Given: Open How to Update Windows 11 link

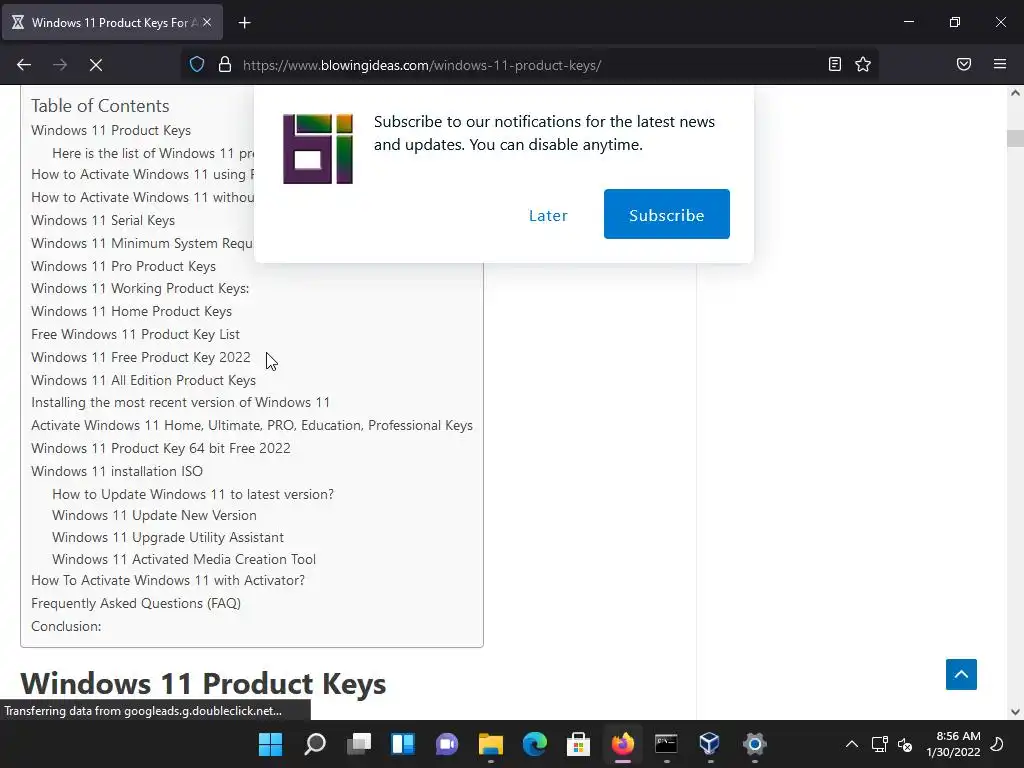Looking at the screenshot, I should [x=193, y=494].
